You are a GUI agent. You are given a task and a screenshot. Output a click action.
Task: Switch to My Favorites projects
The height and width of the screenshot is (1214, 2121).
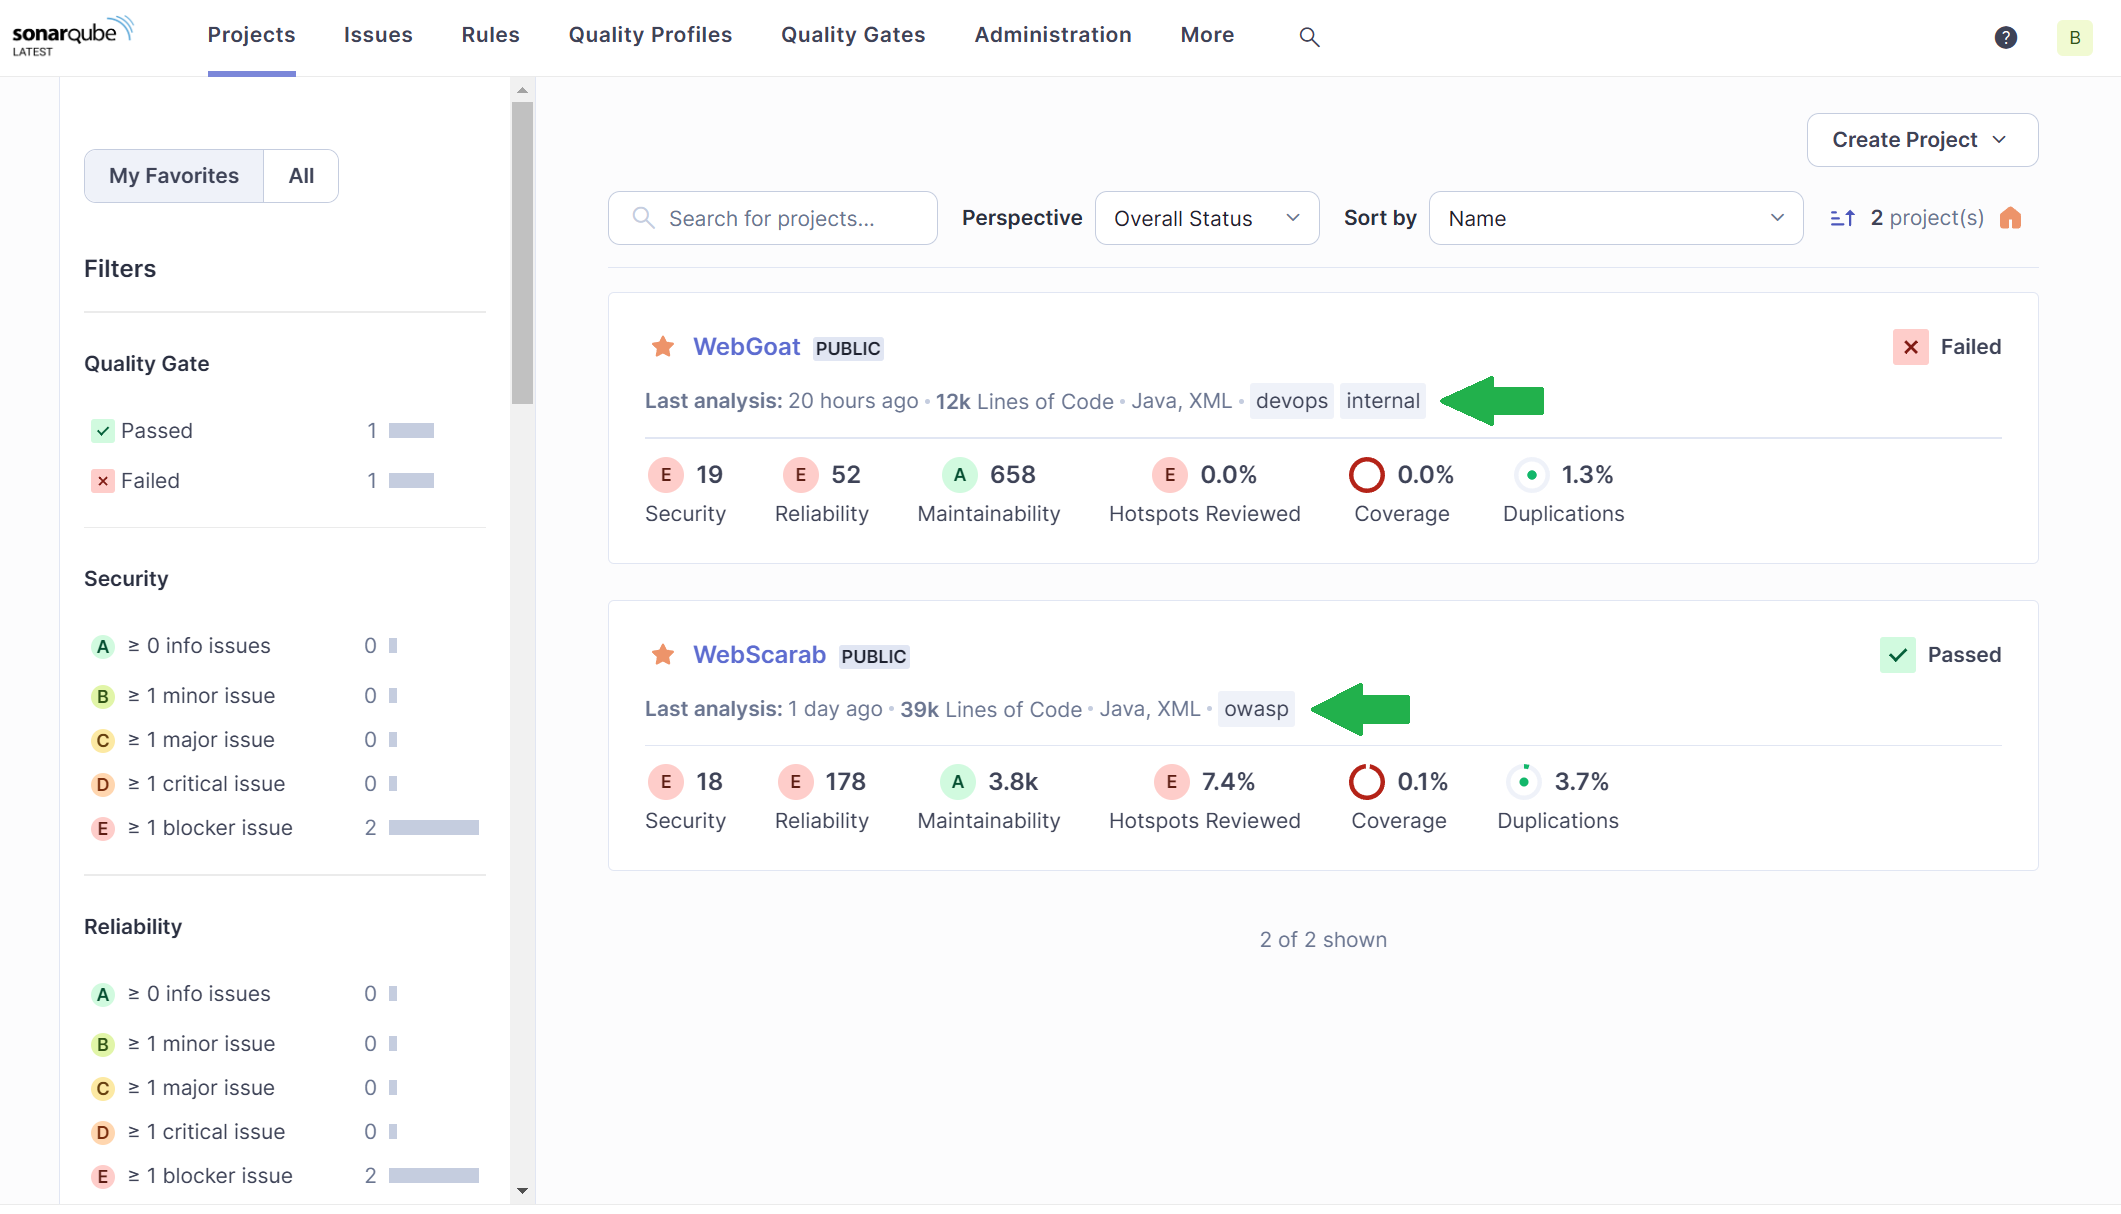tap(174, 176)
